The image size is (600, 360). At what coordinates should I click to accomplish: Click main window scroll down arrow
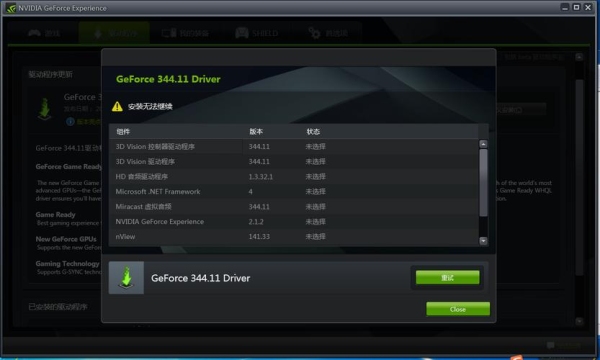pos(579,321)
